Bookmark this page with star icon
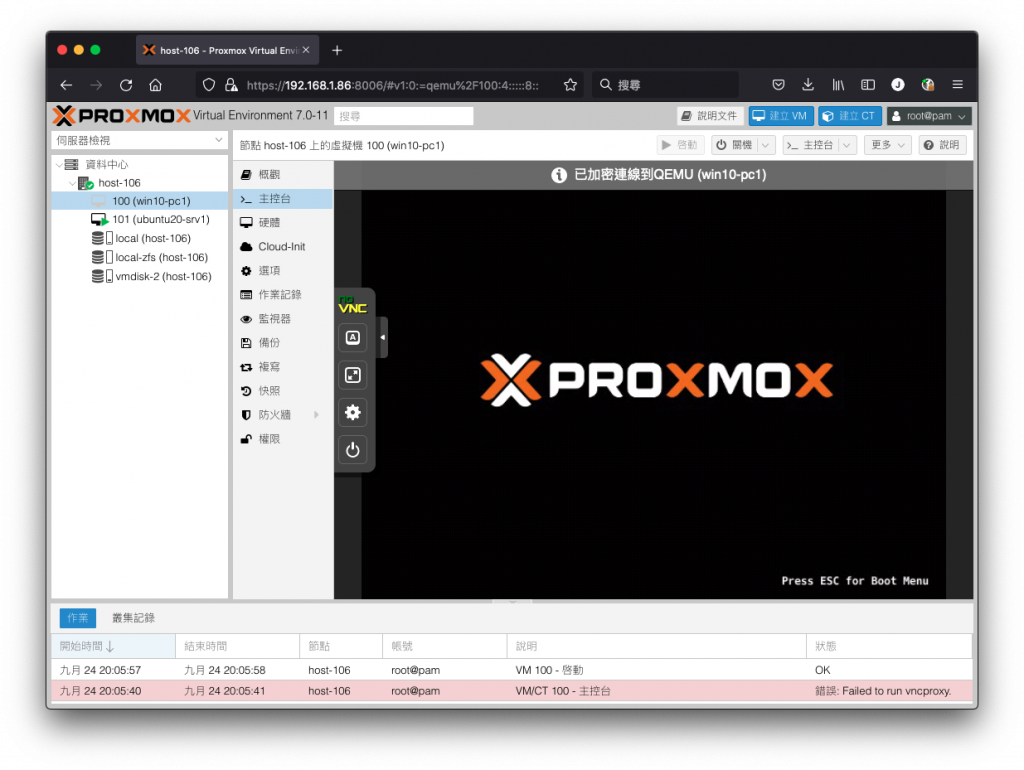 point(570,85)
